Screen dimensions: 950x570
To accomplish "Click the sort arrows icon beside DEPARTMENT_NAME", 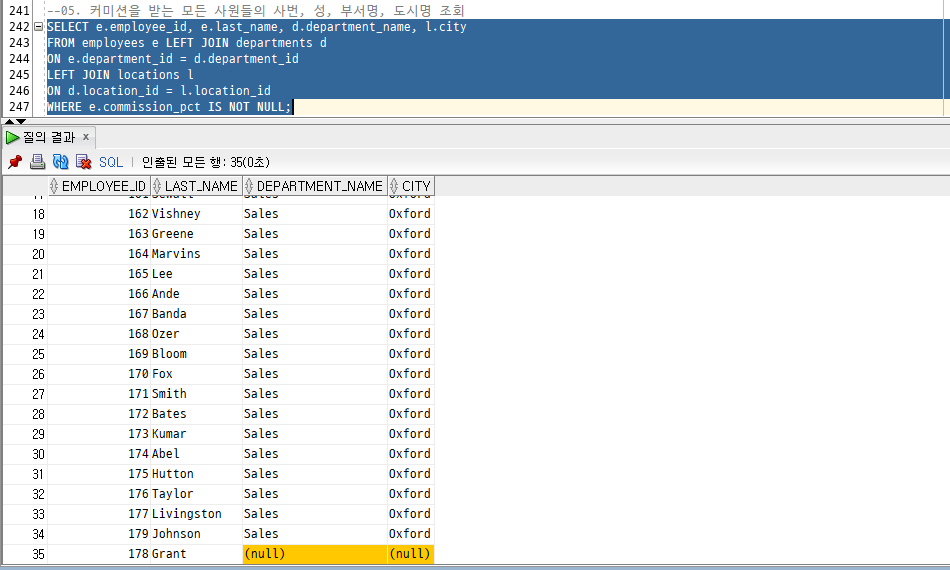I will pos(249,186).
